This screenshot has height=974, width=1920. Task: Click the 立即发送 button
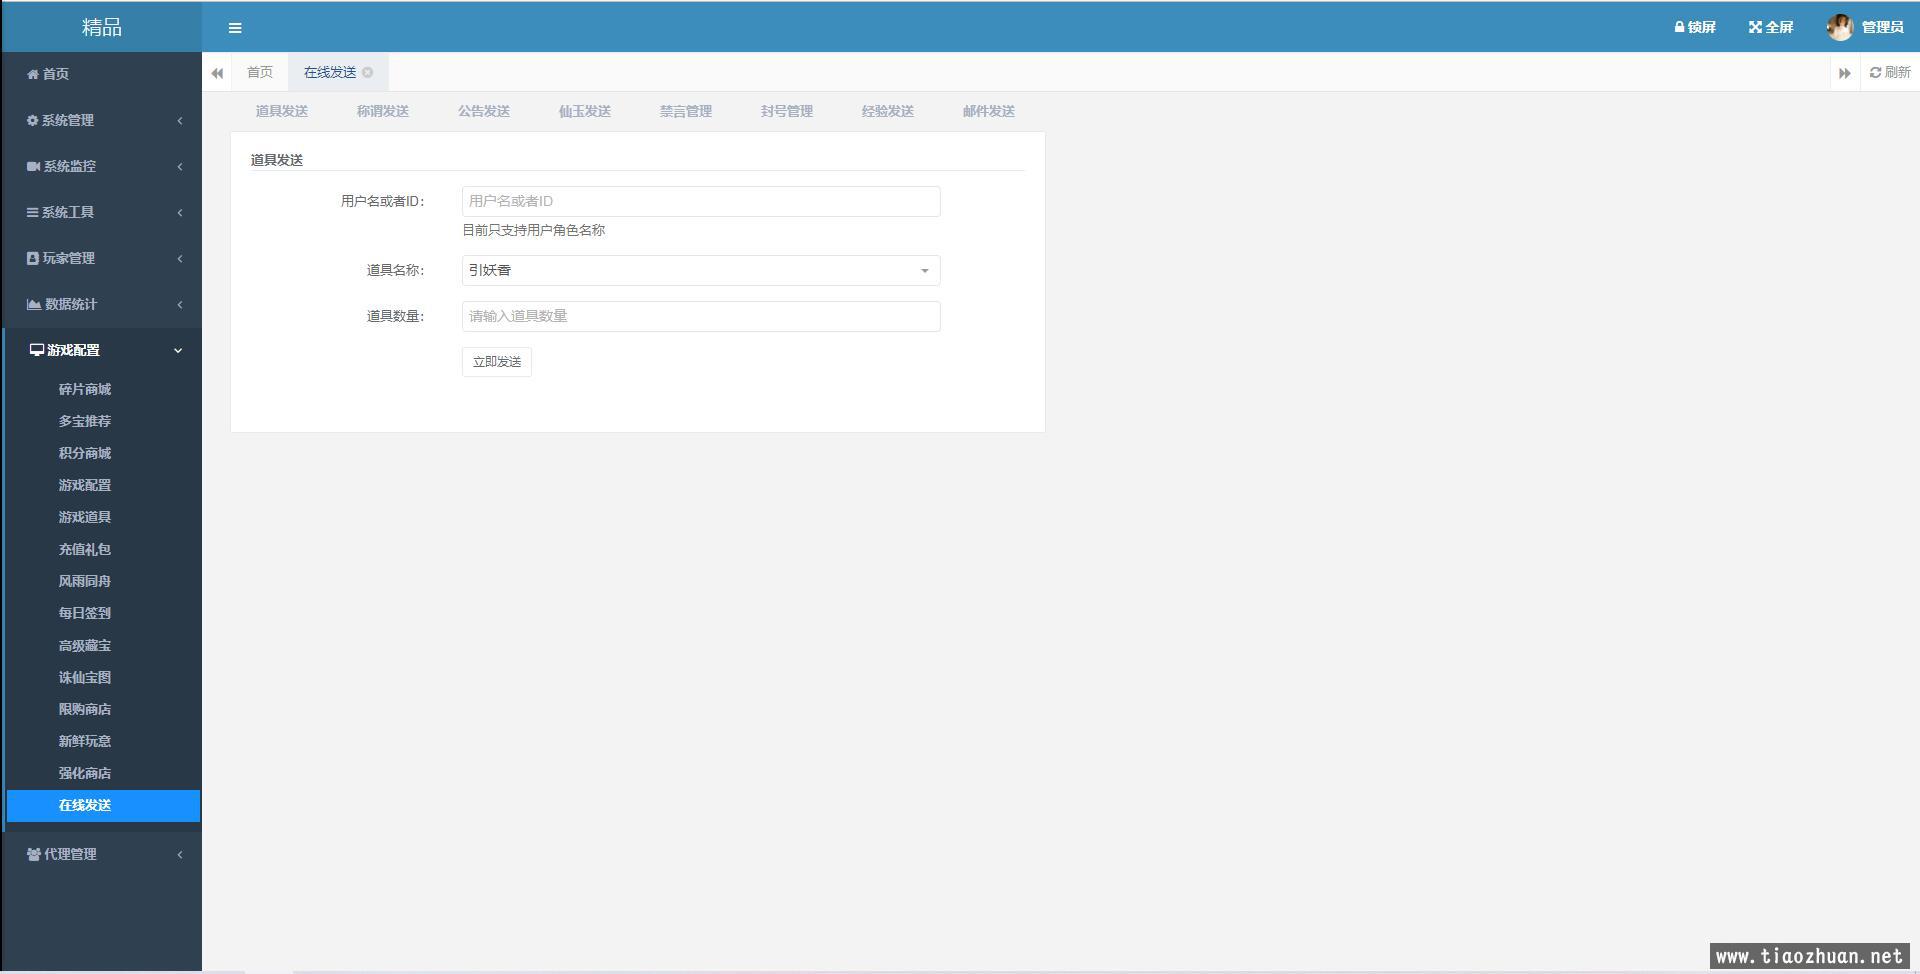tap(496, 362)
